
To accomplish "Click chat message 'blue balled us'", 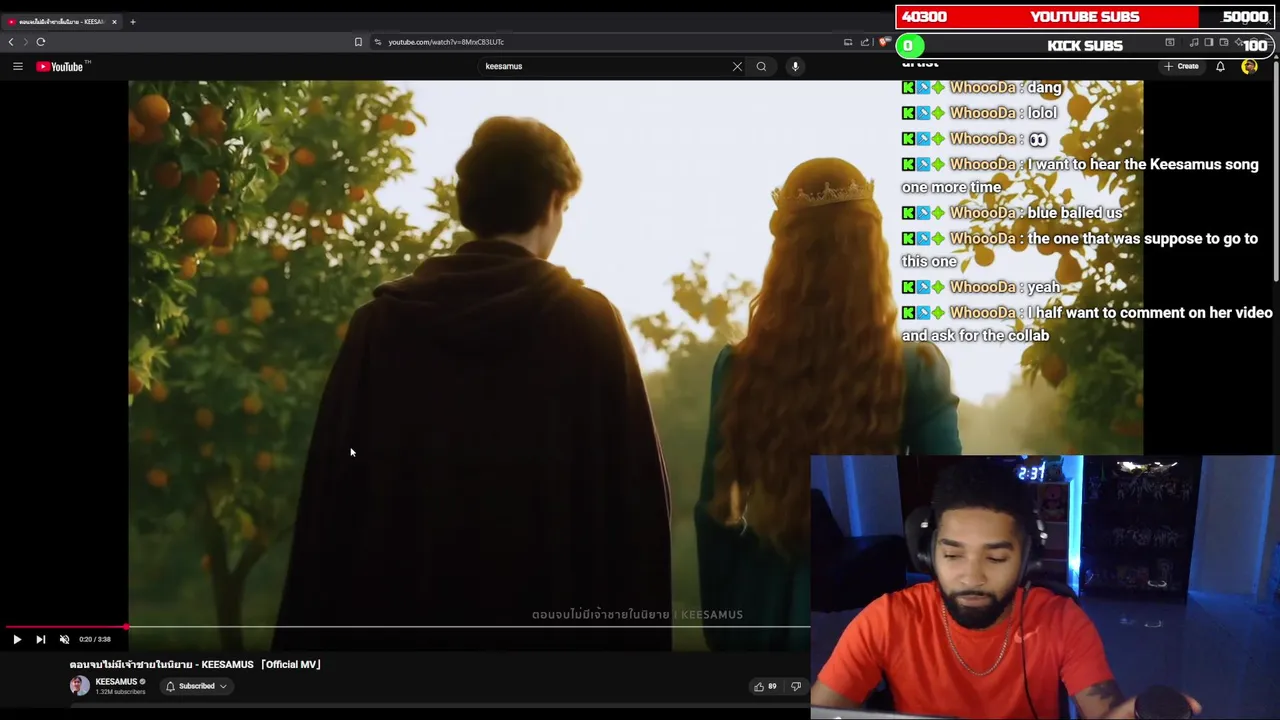I will click(1012, 213).
